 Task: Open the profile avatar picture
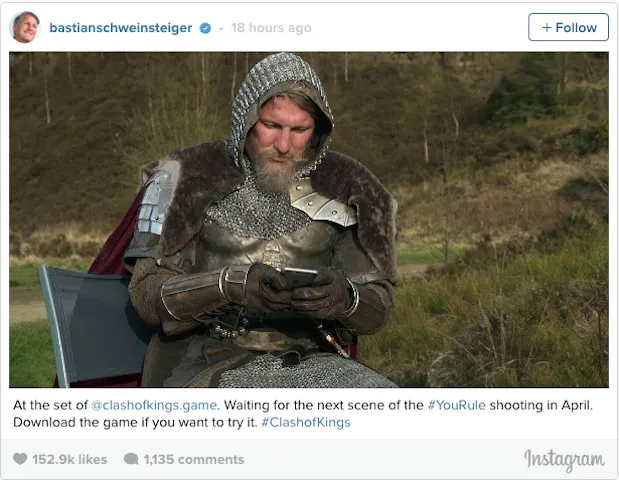pos(24,27)
